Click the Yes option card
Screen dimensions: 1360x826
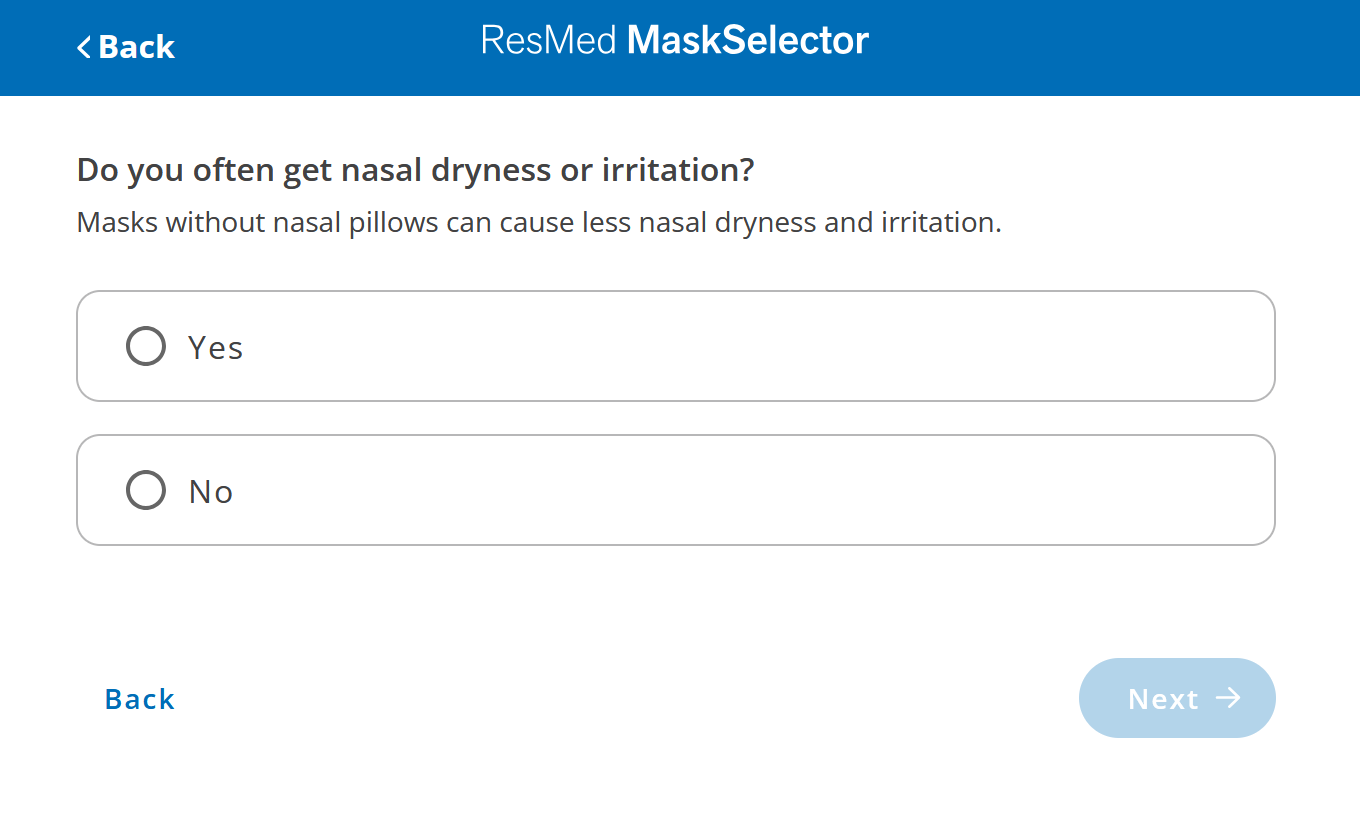coord(676,346)
